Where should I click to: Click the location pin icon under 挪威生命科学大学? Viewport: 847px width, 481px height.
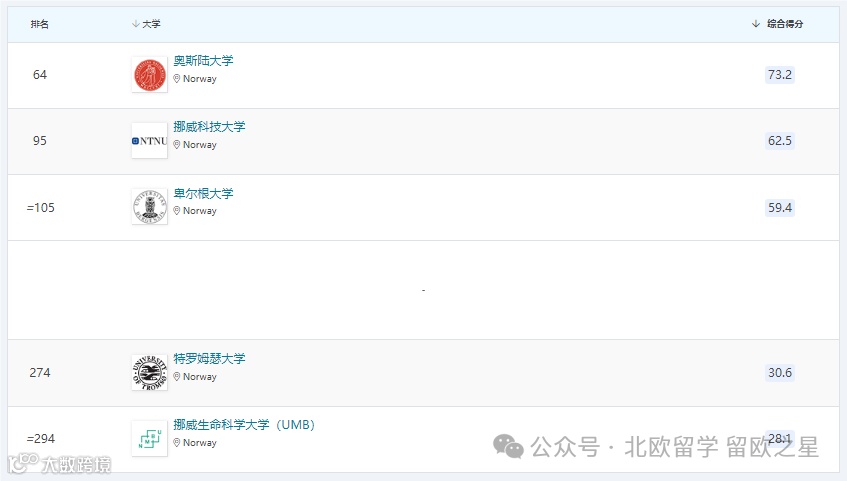pyautogui.click(x=177, y=443)
